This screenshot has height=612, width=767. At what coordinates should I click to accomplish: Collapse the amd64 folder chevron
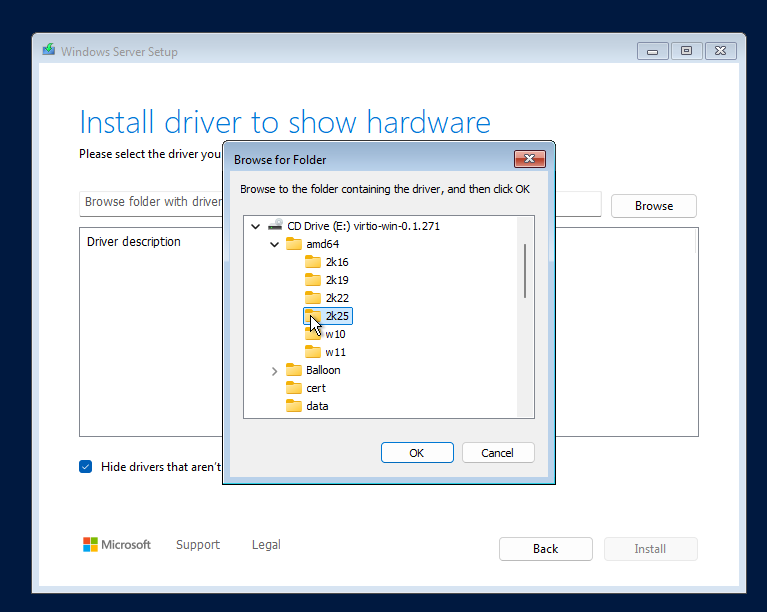tap(275, 244)
